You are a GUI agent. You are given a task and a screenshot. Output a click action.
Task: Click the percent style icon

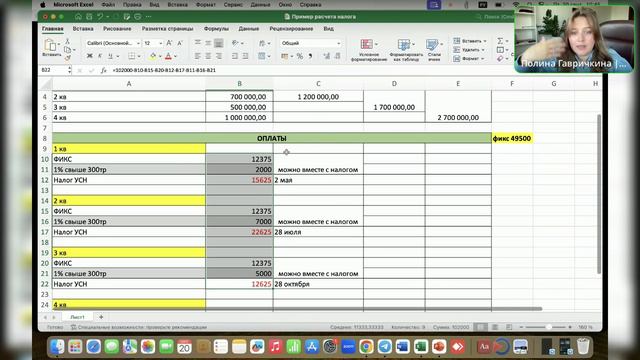coord(300,56)
